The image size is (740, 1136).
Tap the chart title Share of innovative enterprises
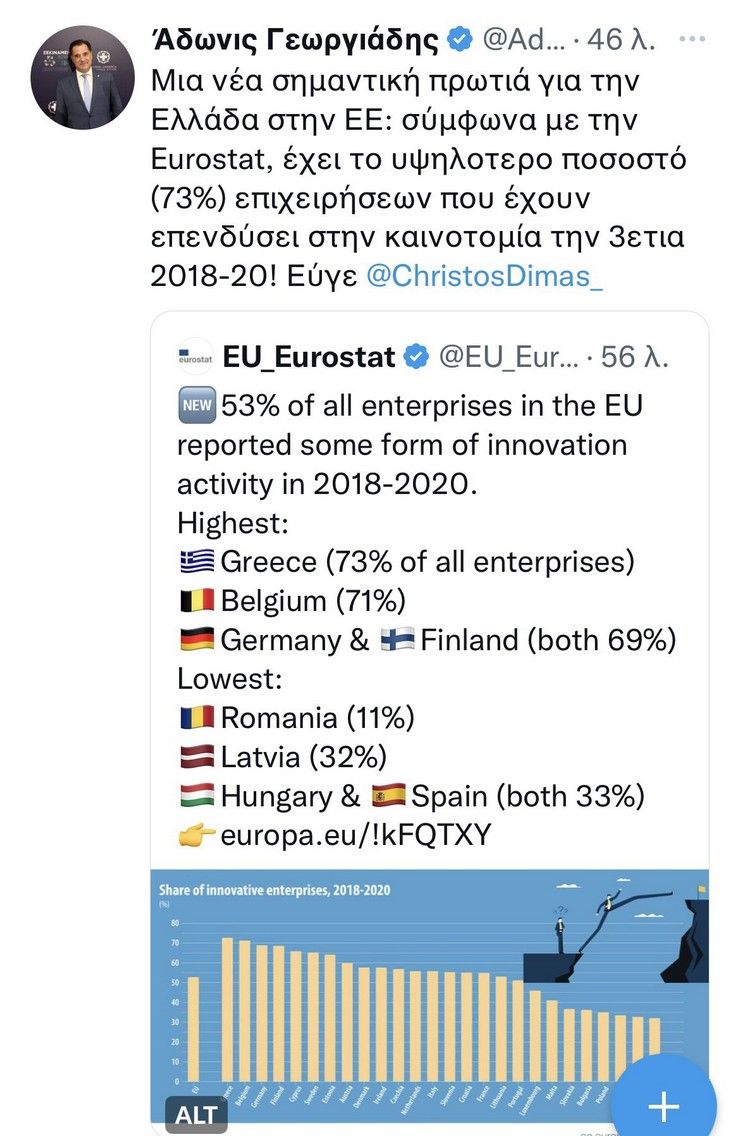tap(275, 890)
